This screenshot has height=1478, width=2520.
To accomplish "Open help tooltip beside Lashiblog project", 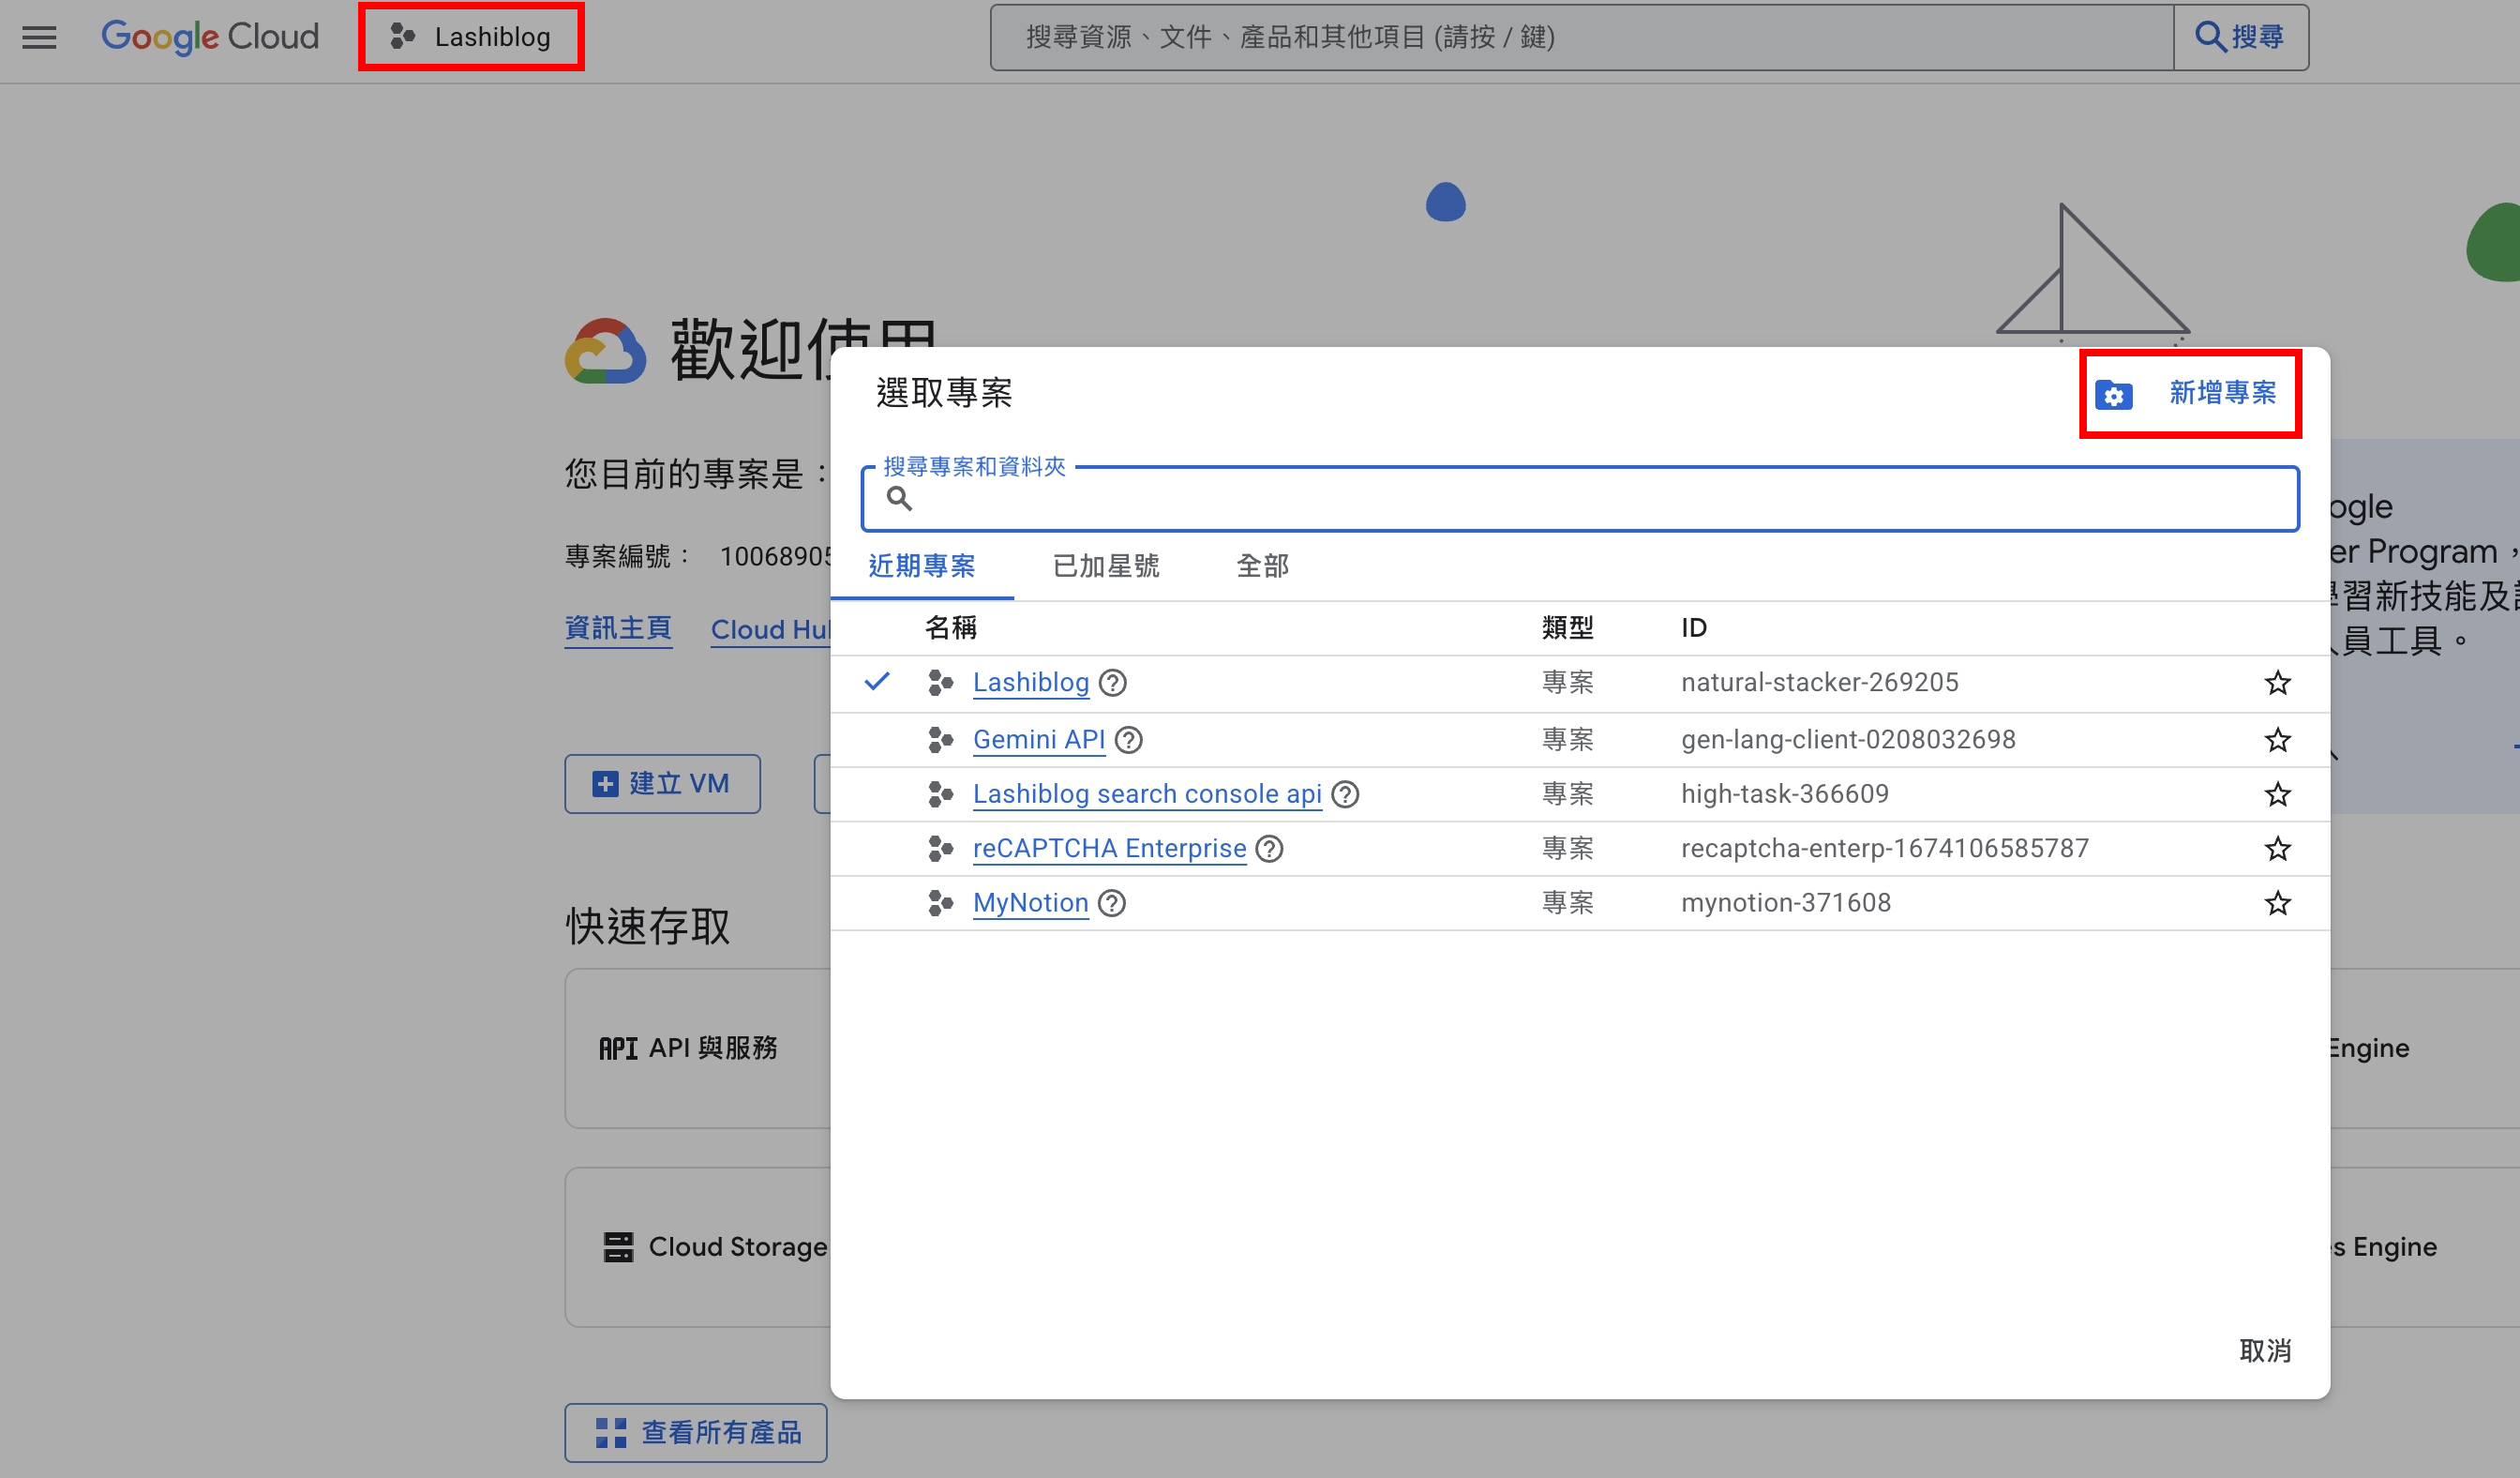I will pos(1113,683).
